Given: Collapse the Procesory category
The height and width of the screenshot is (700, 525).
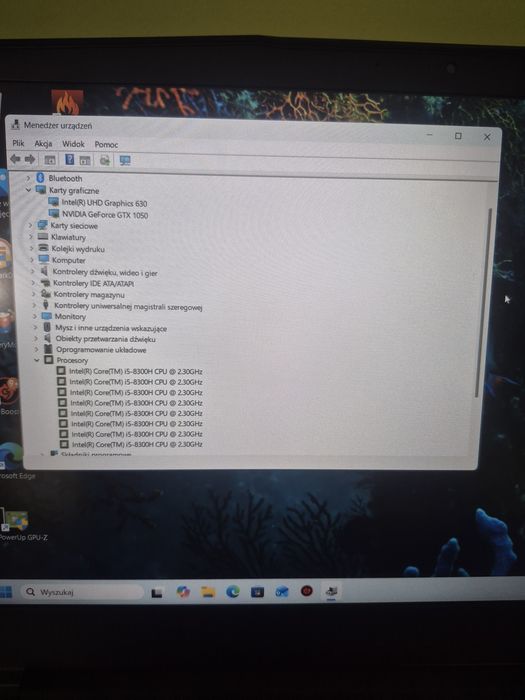Looking at the screenshot, I should click(x=37, y=360).
